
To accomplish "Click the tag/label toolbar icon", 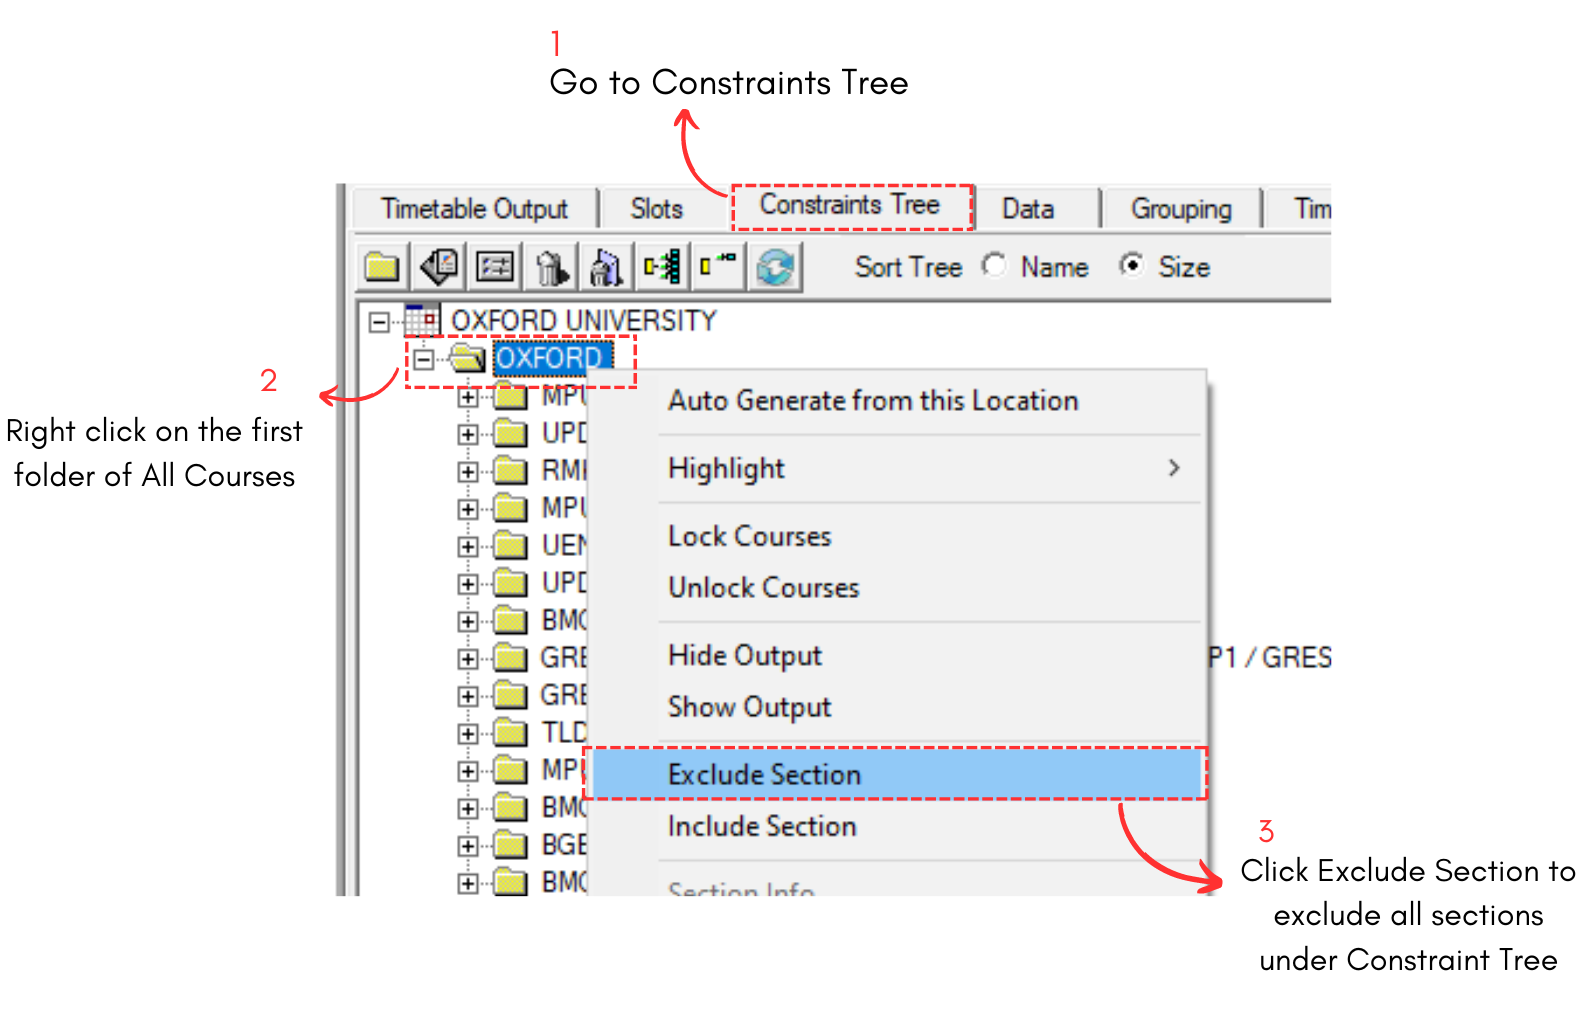I will coord(438,267).
